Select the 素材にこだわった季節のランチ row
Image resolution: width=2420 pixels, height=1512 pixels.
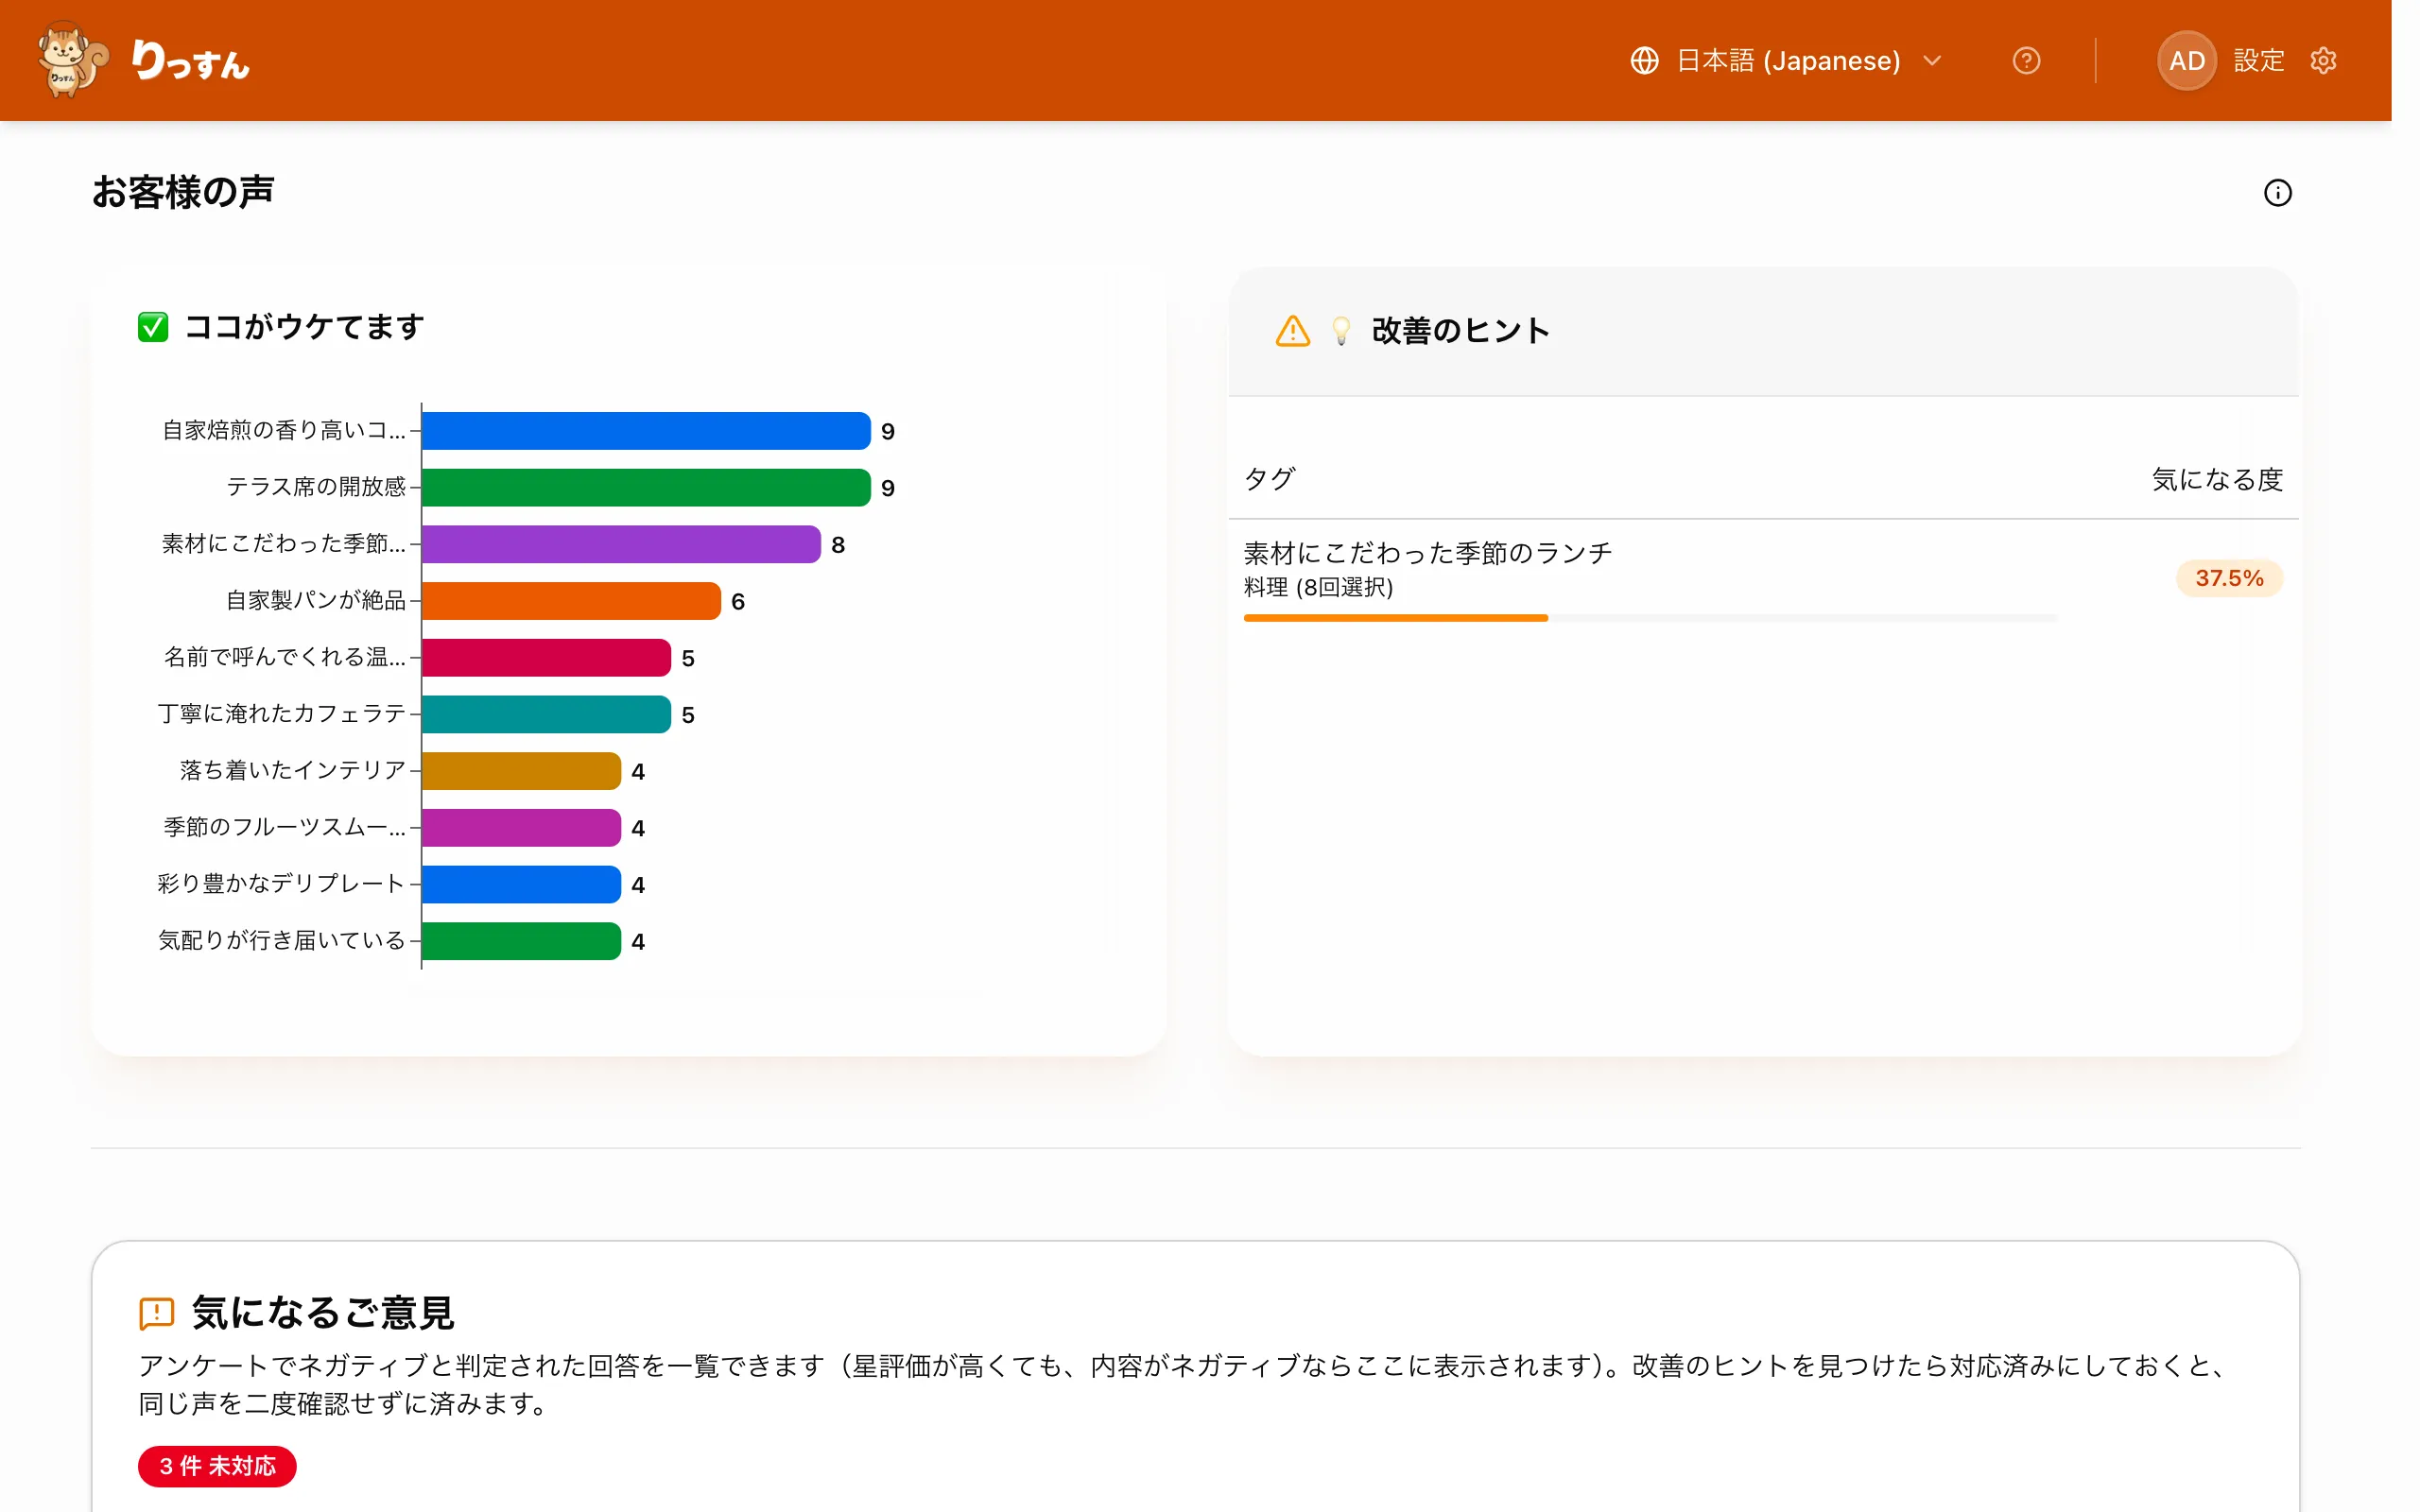click(1763, 580)
